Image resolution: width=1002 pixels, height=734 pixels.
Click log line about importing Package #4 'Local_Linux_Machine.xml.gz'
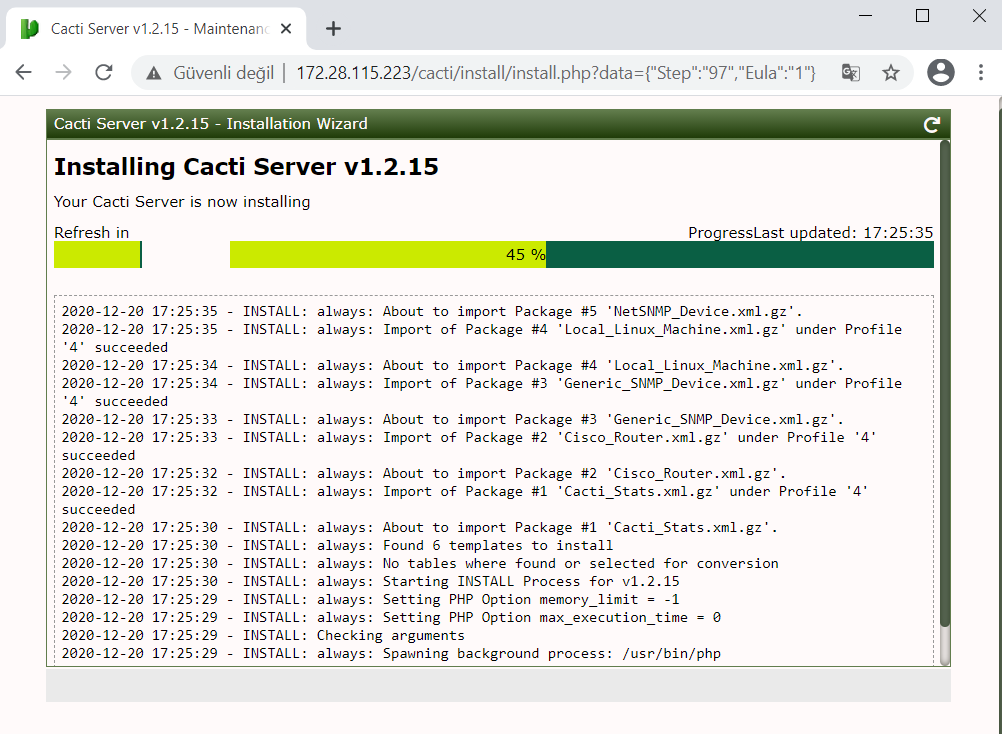click(453, 365)
